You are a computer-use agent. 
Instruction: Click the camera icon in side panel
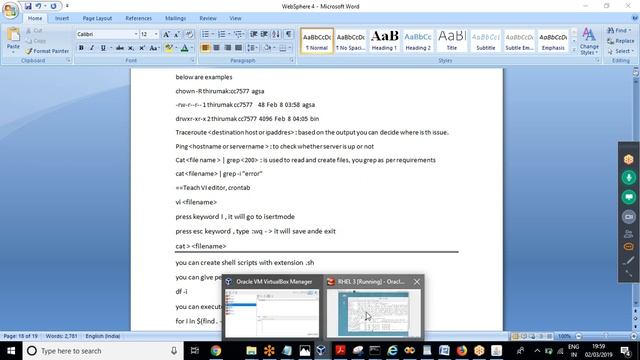[x=629, y=217]
